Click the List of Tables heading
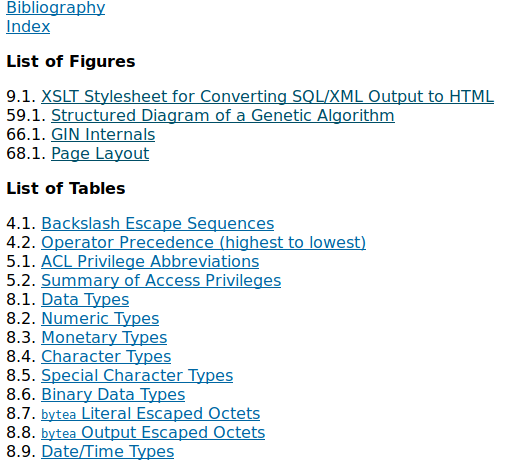Screen dimensions: 516x463 (66, 188)
